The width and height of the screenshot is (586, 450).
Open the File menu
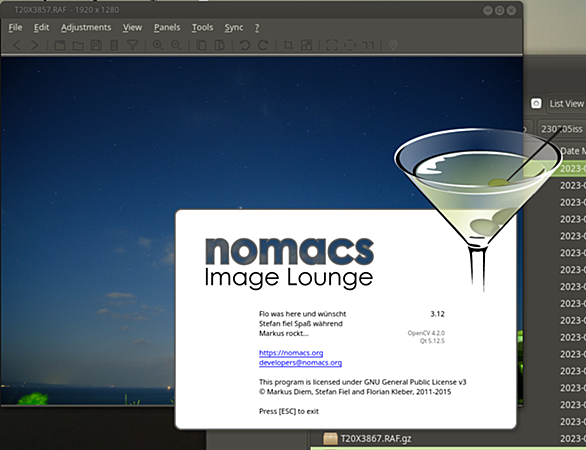coord(15,28)
